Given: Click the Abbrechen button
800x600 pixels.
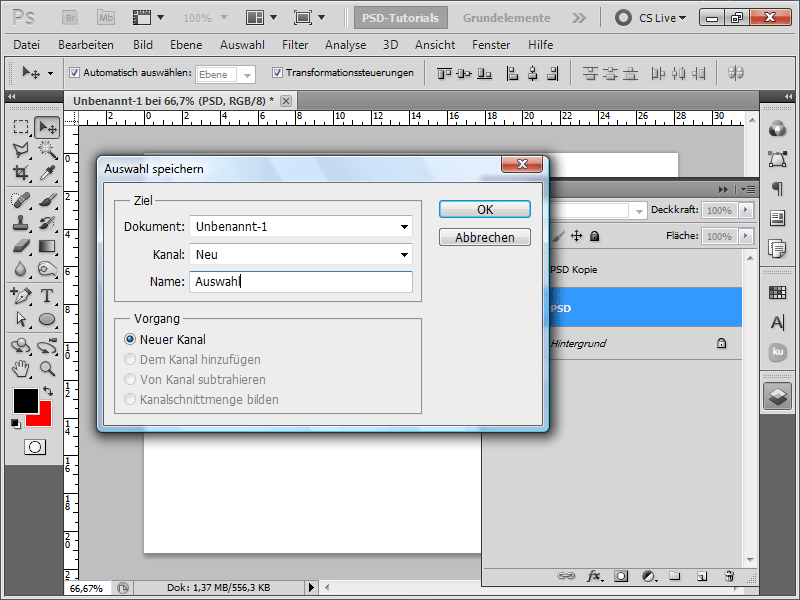Looking at the screenshot, I should pyautogui.click(x=485, y=237).
